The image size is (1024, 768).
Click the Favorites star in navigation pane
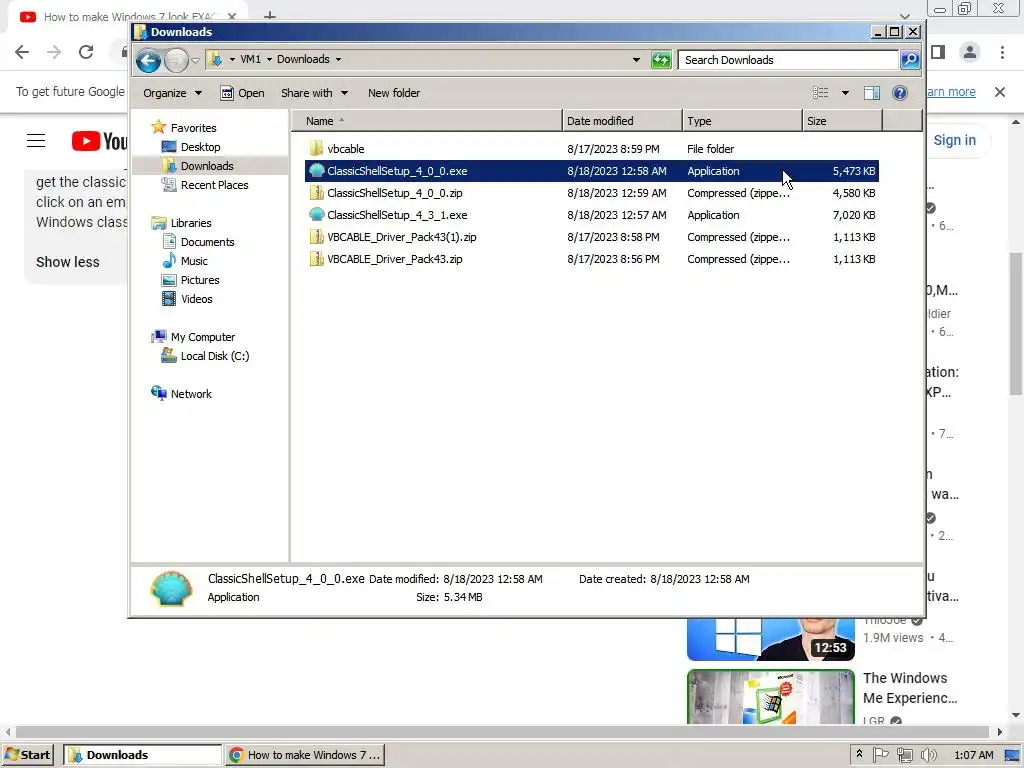coord(158,127)
